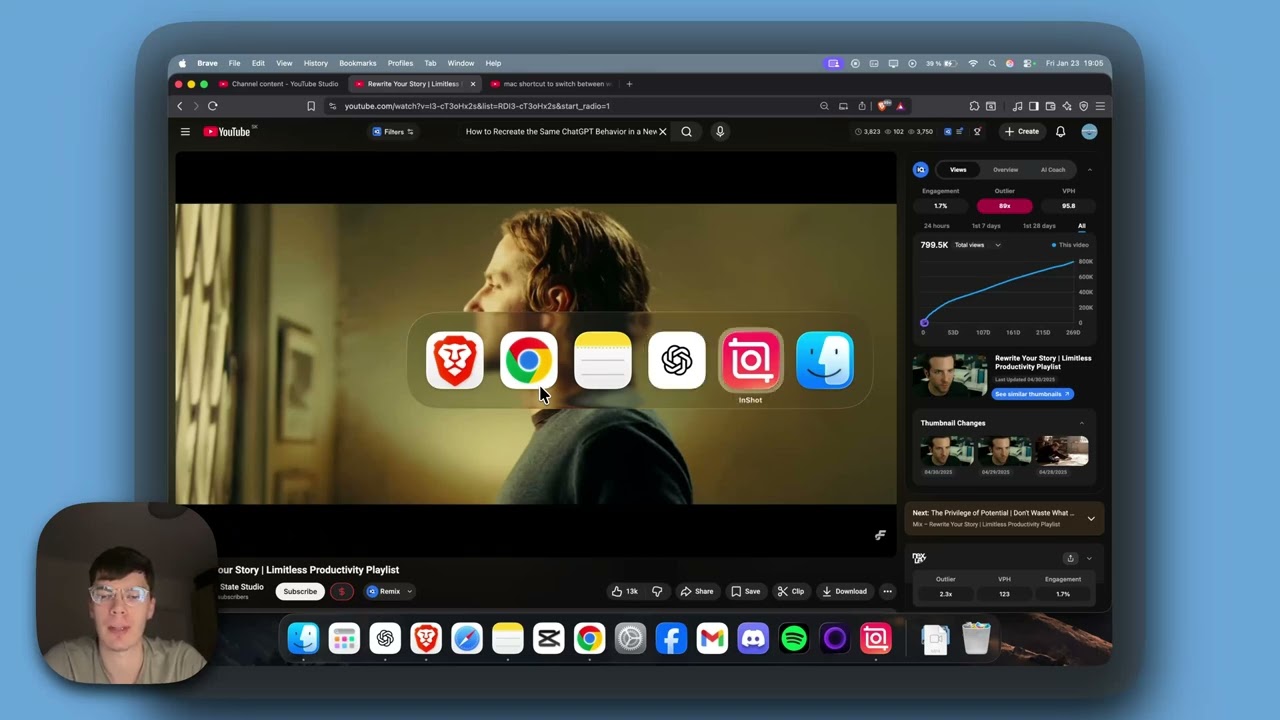Image resolution: width=1280 pixels, height=720 pixels.
Task: Download the video
Action: point(845,591)
